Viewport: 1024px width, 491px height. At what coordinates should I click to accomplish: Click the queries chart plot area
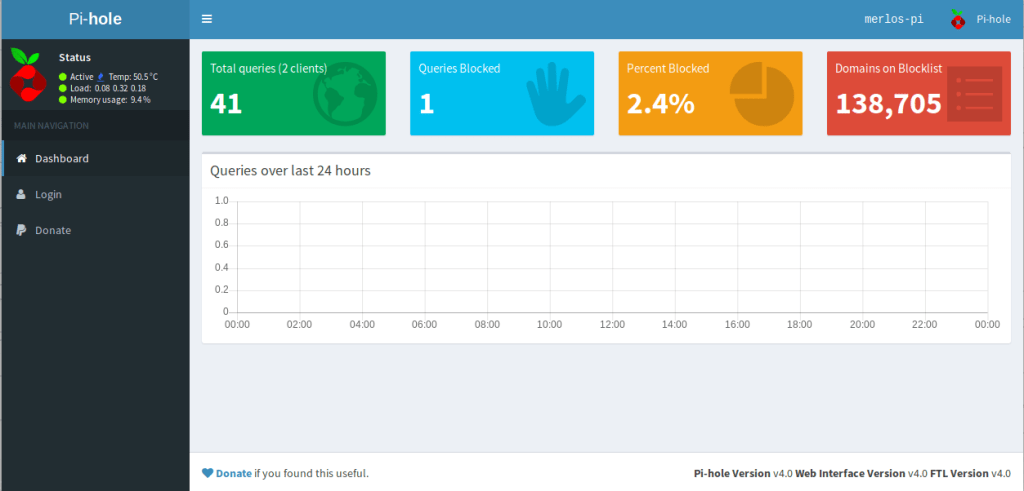coord(612,257)
